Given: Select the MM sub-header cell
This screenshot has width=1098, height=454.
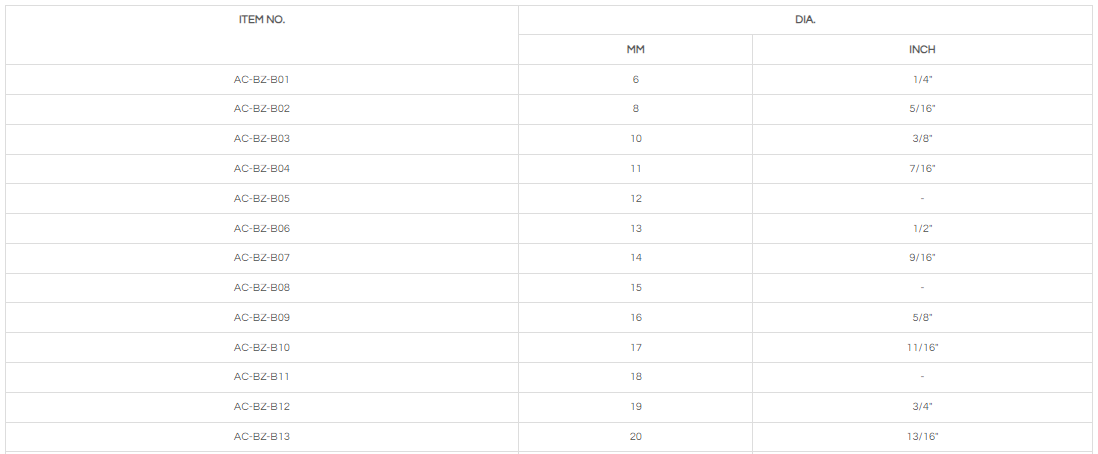Looking at the screenshot, I should click(635, 49).
